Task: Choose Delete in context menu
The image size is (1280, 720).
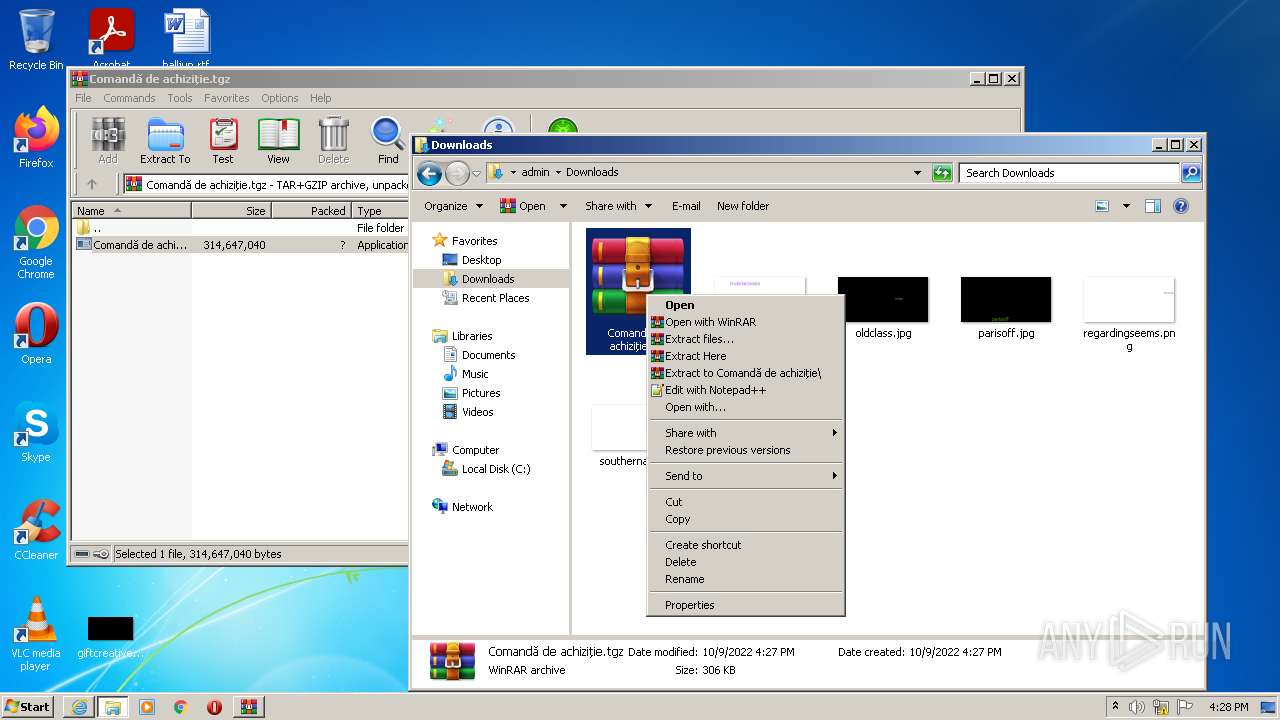Action: 746,562
